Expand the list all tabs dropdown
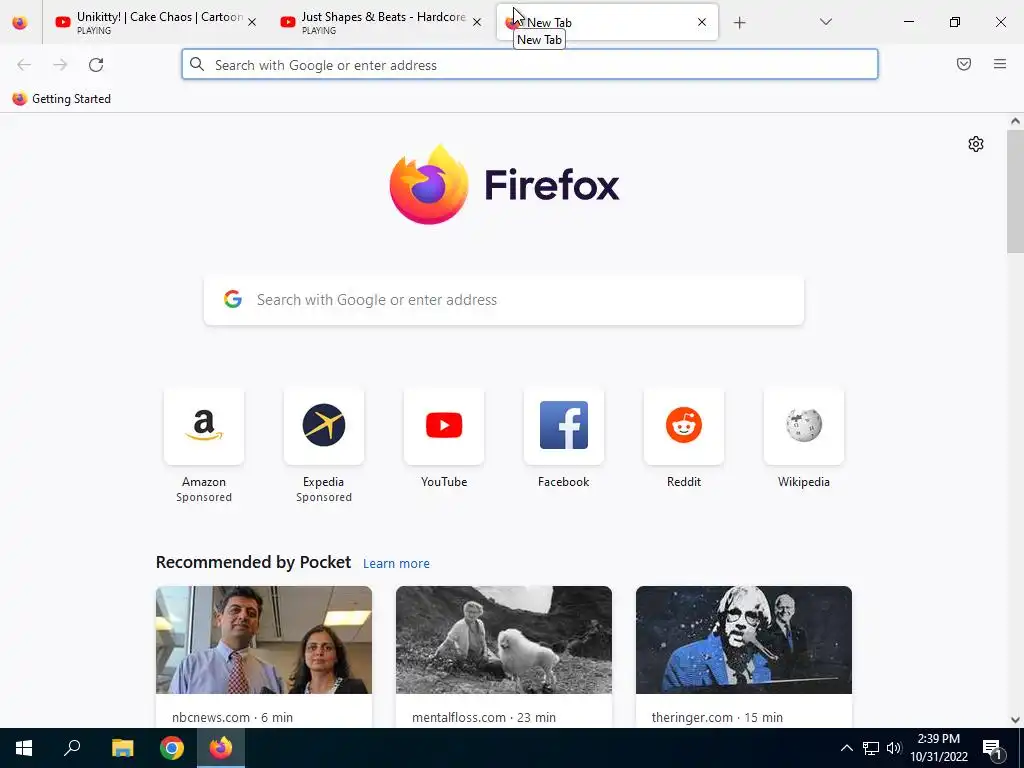Viewport: 1024px width, 768px height. [x=826, y=22]
